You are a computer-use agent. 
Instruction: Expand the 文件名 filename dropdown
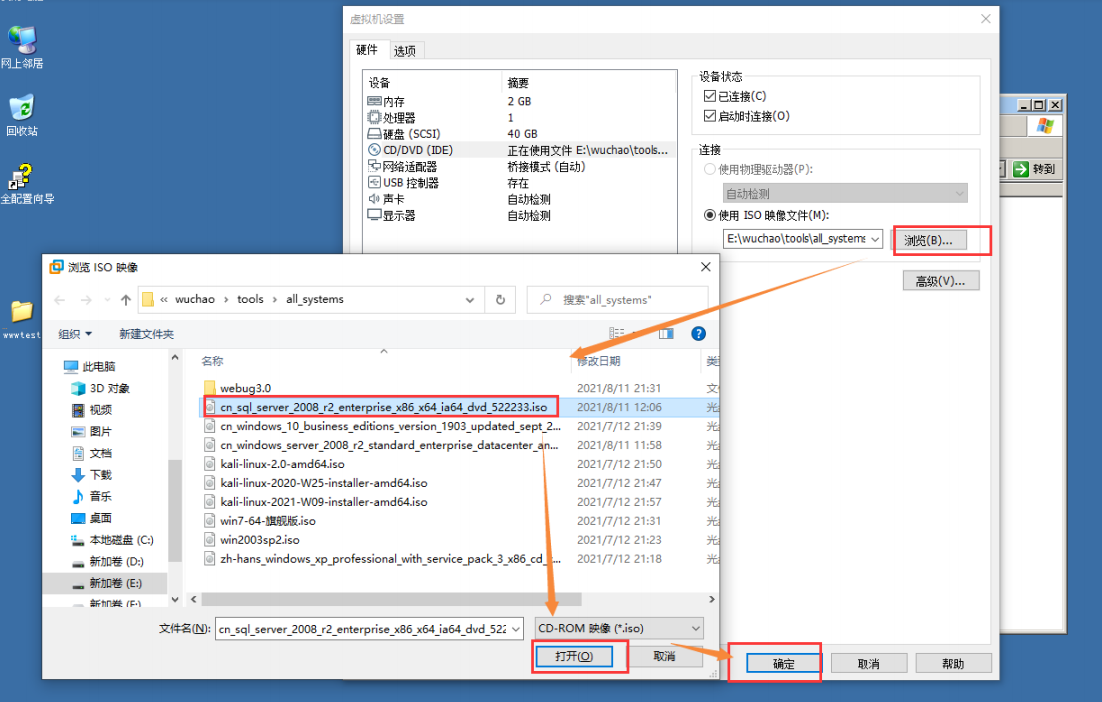click(x=516, y=629)
